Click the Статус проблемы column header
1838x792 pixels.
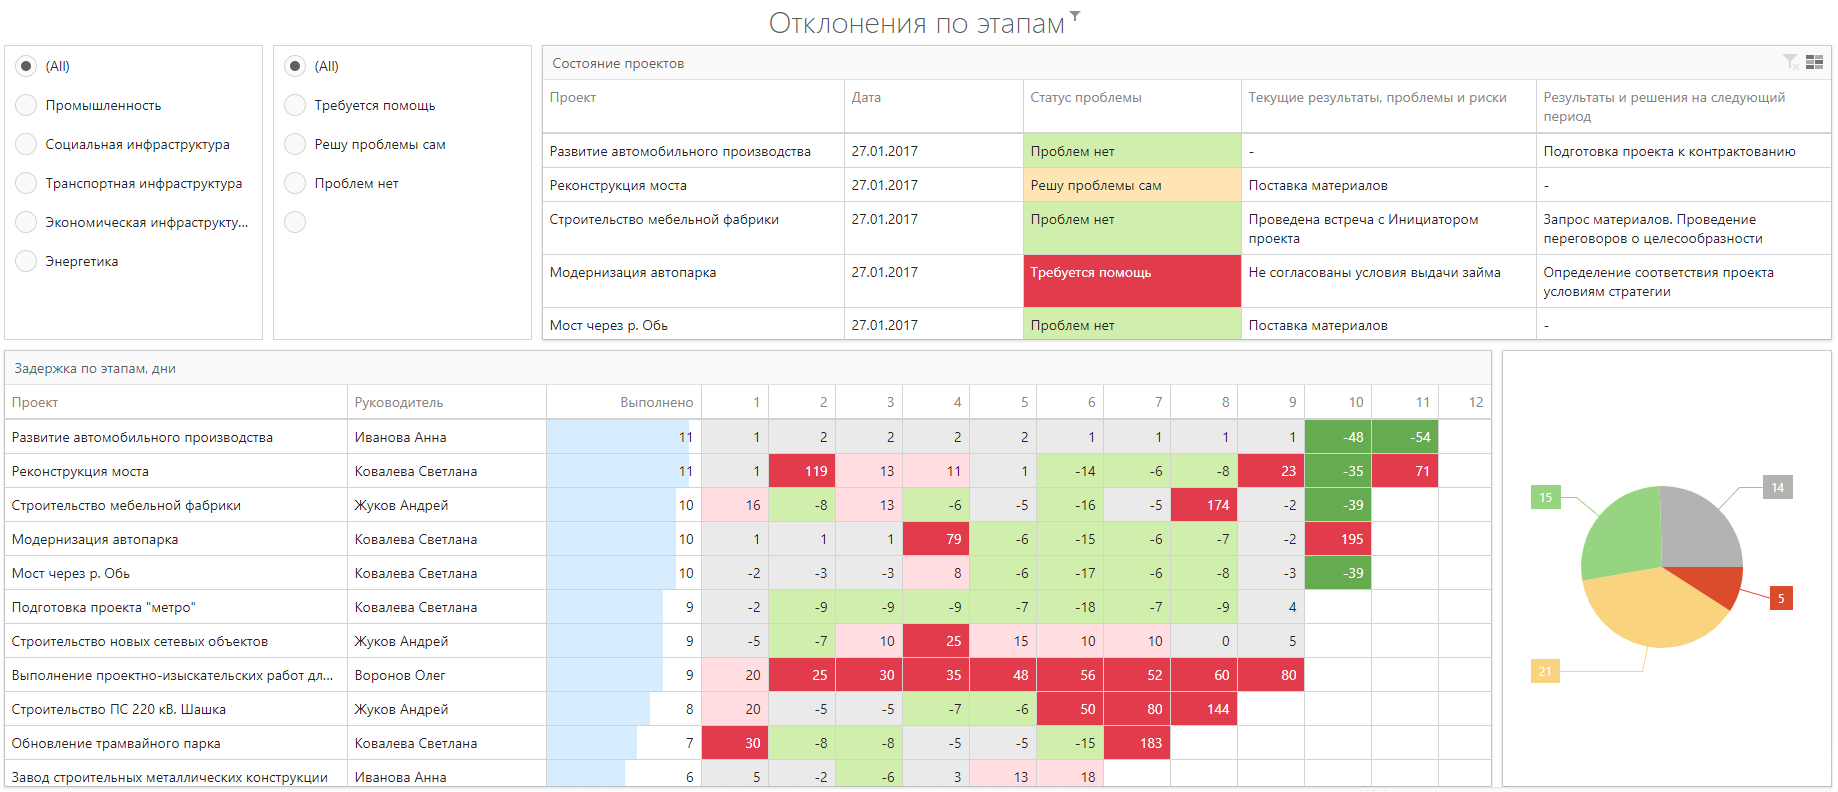coord(1132,106)
